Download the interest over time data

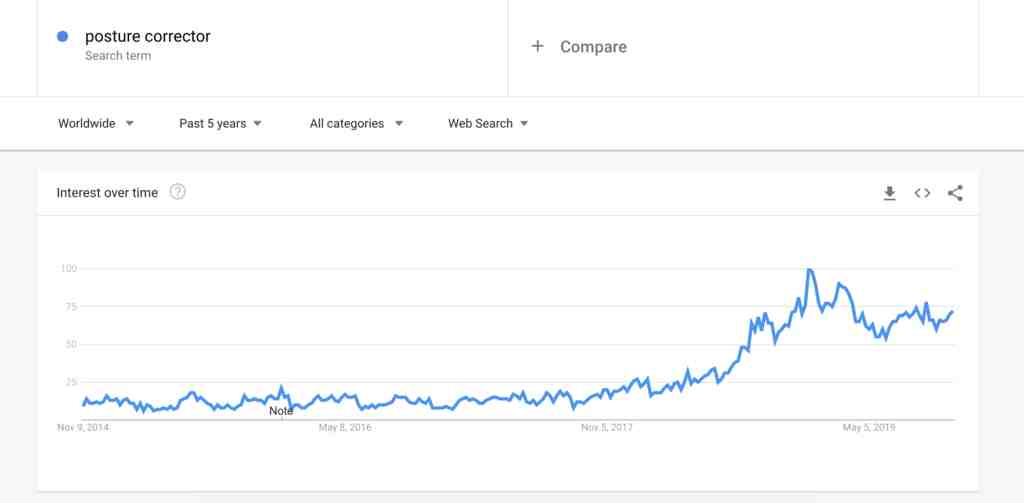889,193
